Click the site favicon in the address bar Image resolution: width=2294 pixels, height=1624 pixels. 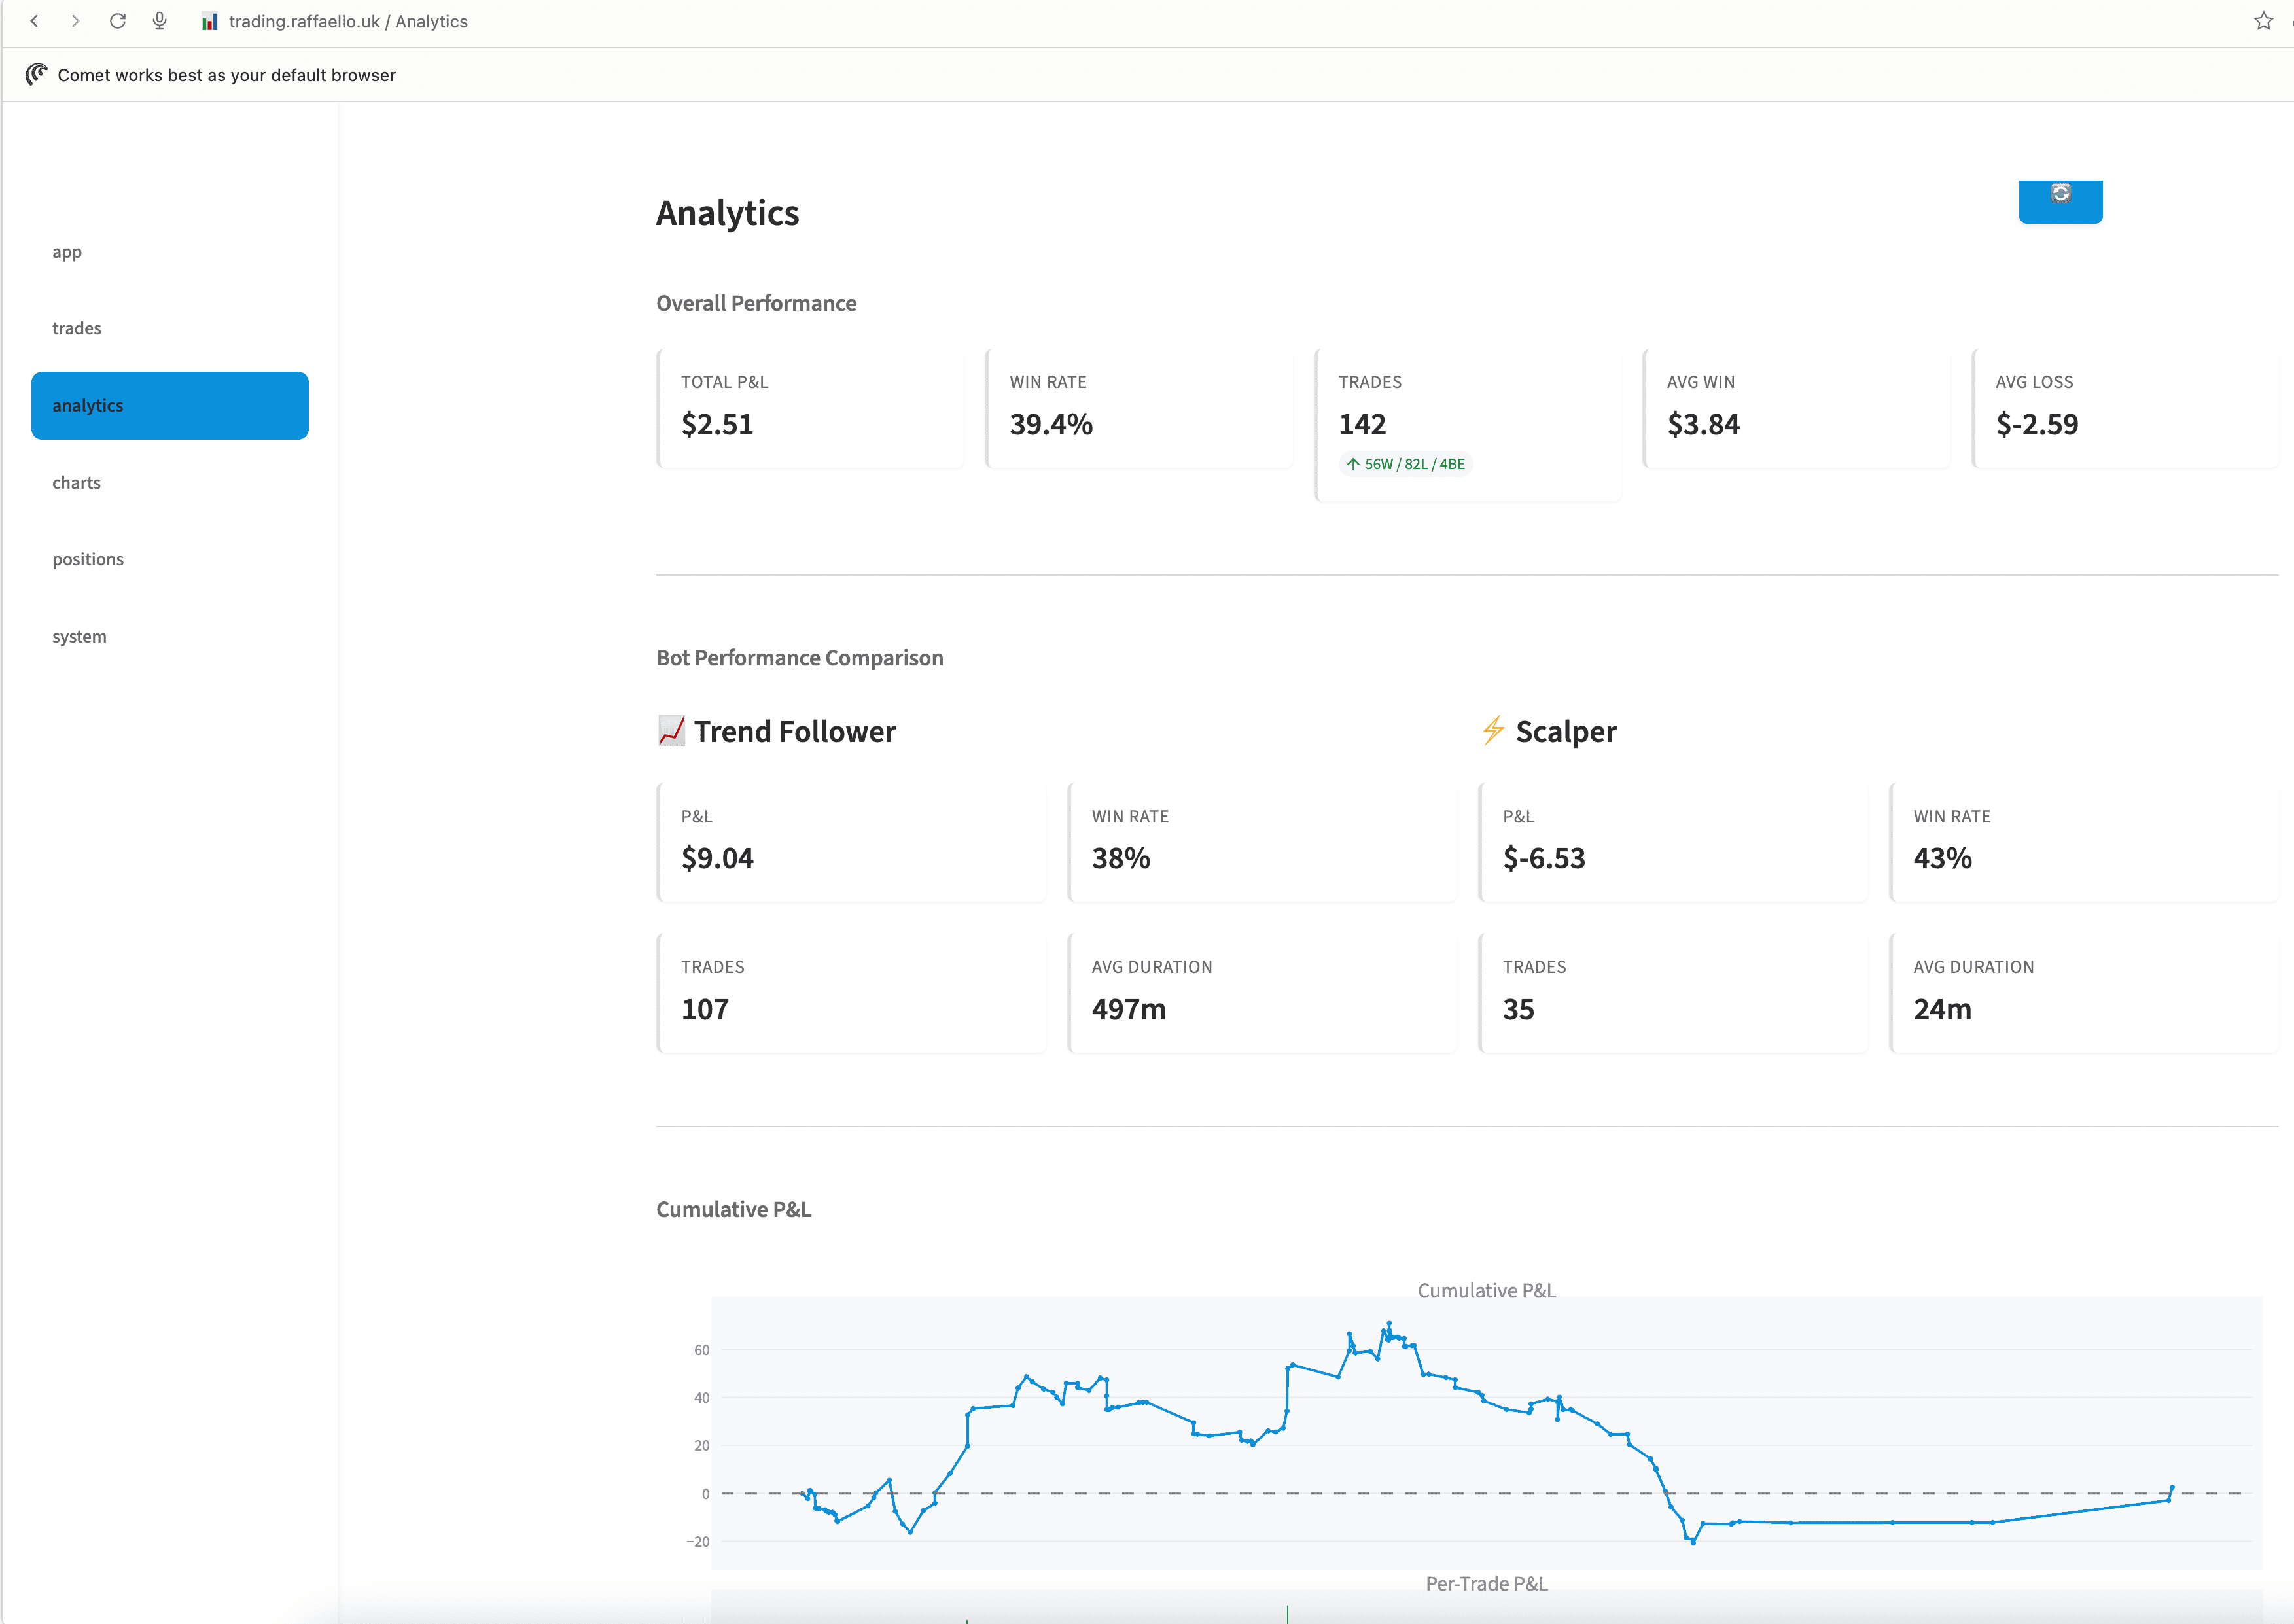(x=209, y=21)
